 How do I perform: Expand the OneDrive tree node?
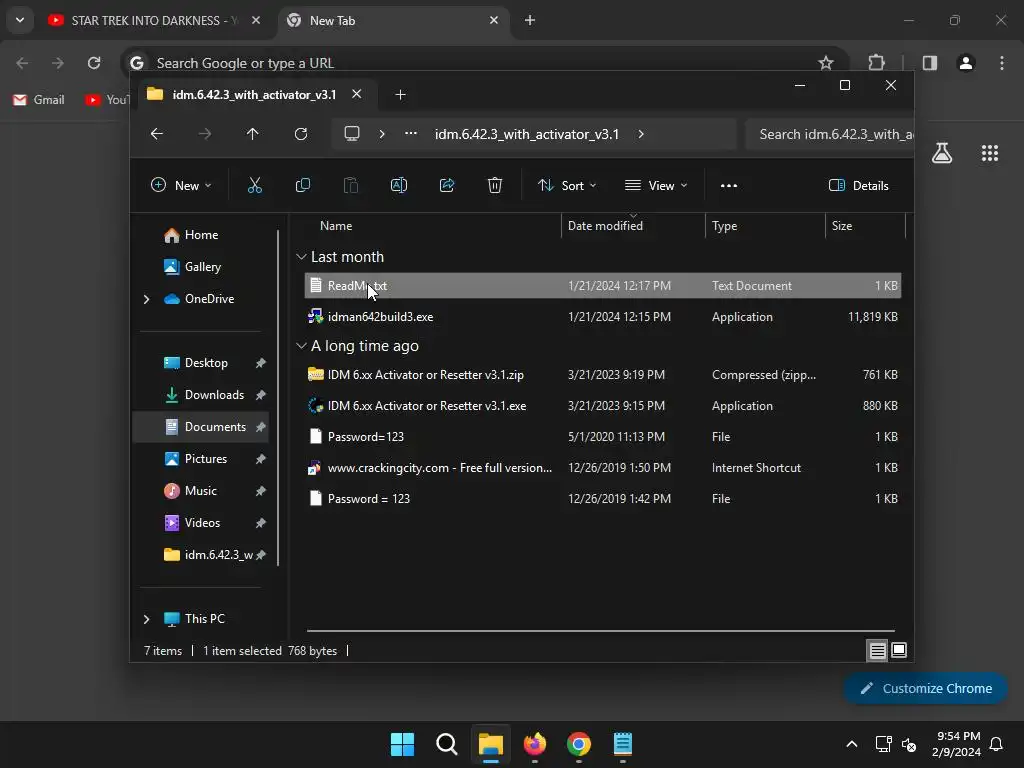coord(146,299)
